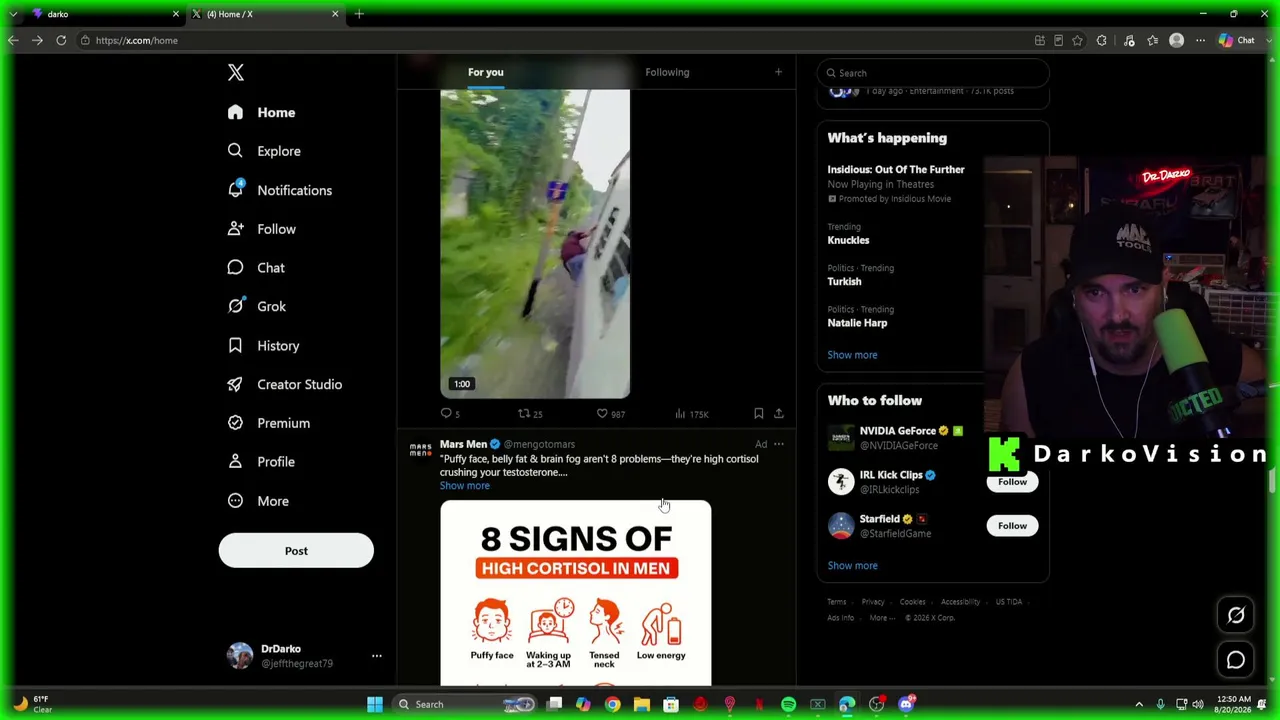Screen dimensions: 1280x720
Task: Open the Mars Men ad options menu
Action: click(779, 445)
